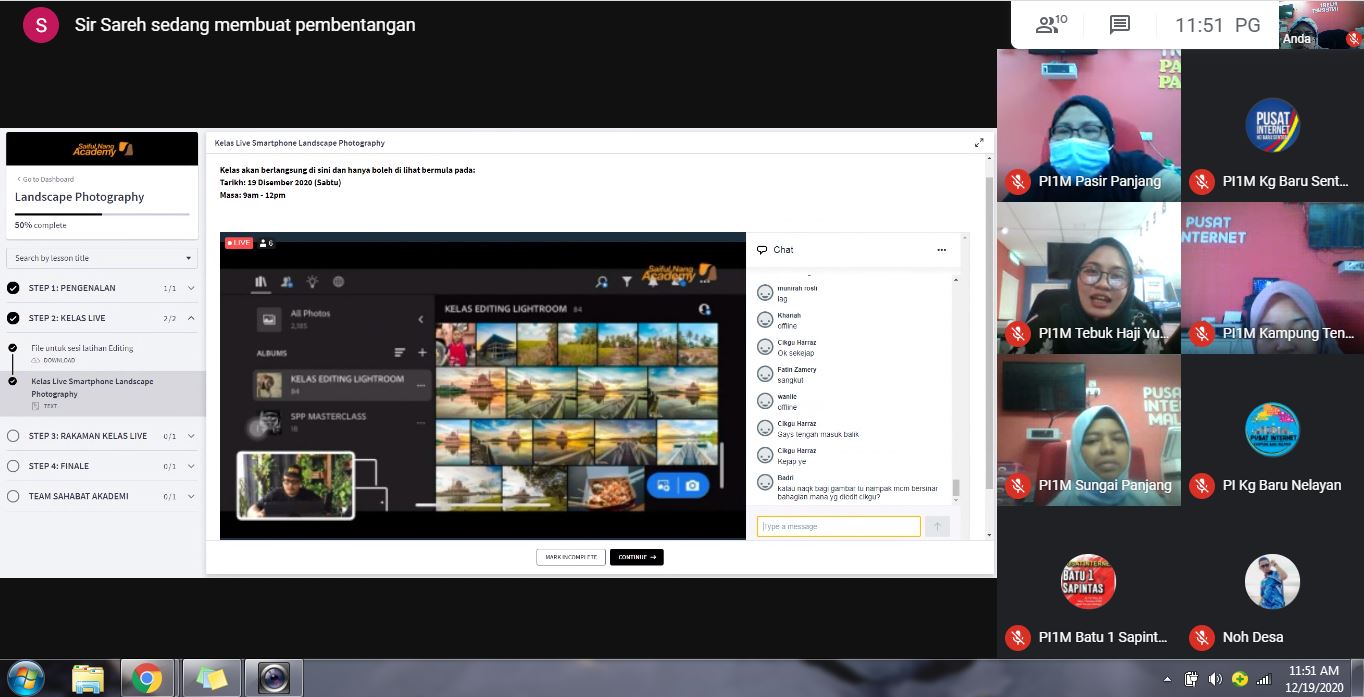Toggle TEAM SAHABAT AKADEMI completion circle
Image resolution: width=1364 pixels, height=697 pixels.
pos(13,496)
